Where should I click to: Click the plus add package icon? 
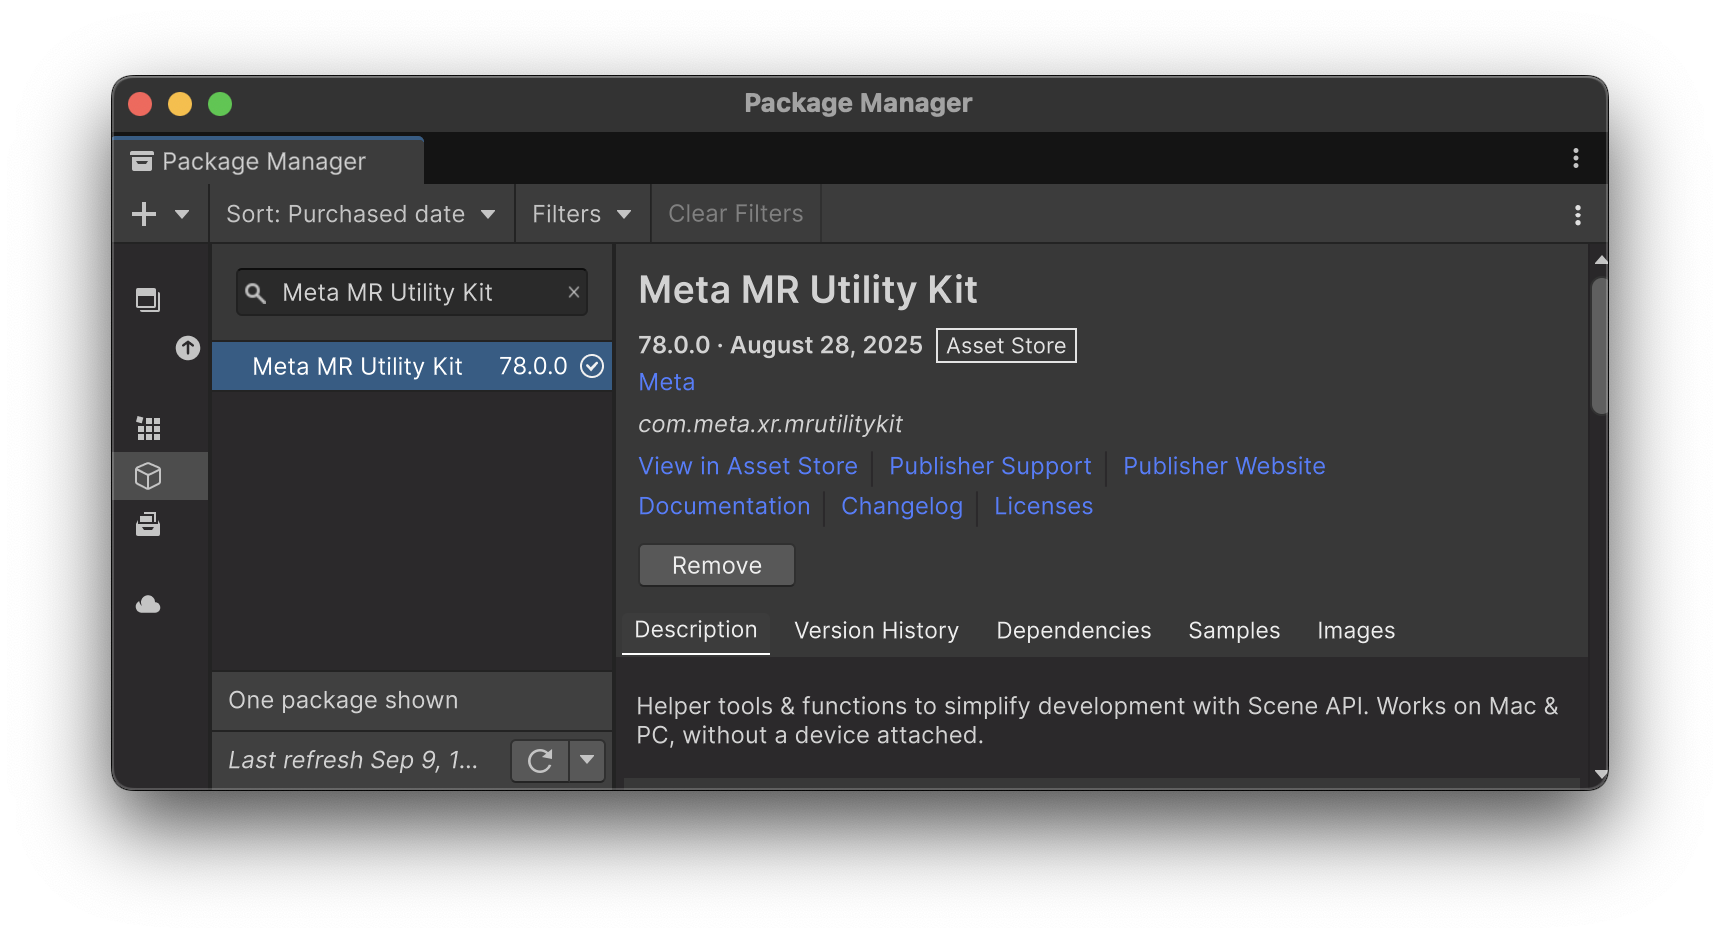tap(145, 214)
